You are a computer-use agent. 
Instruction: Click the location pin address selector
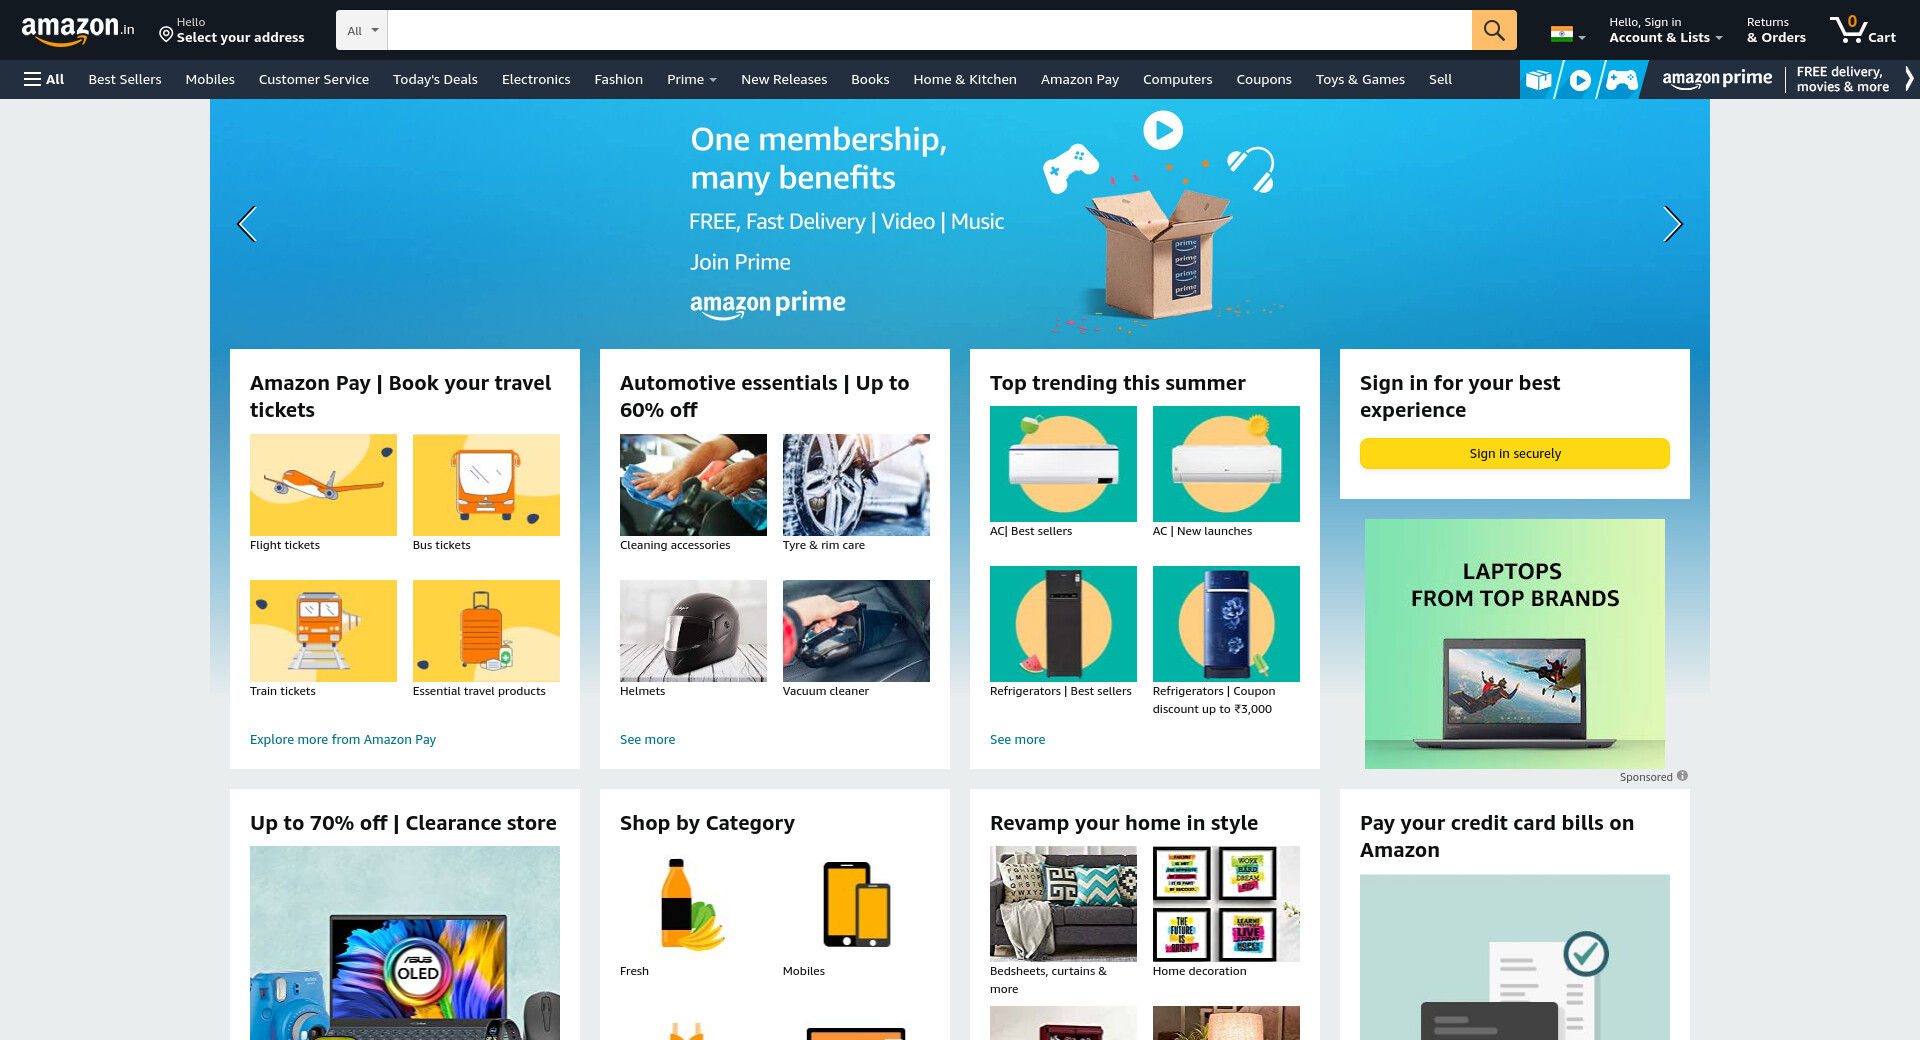pos(232,30)
